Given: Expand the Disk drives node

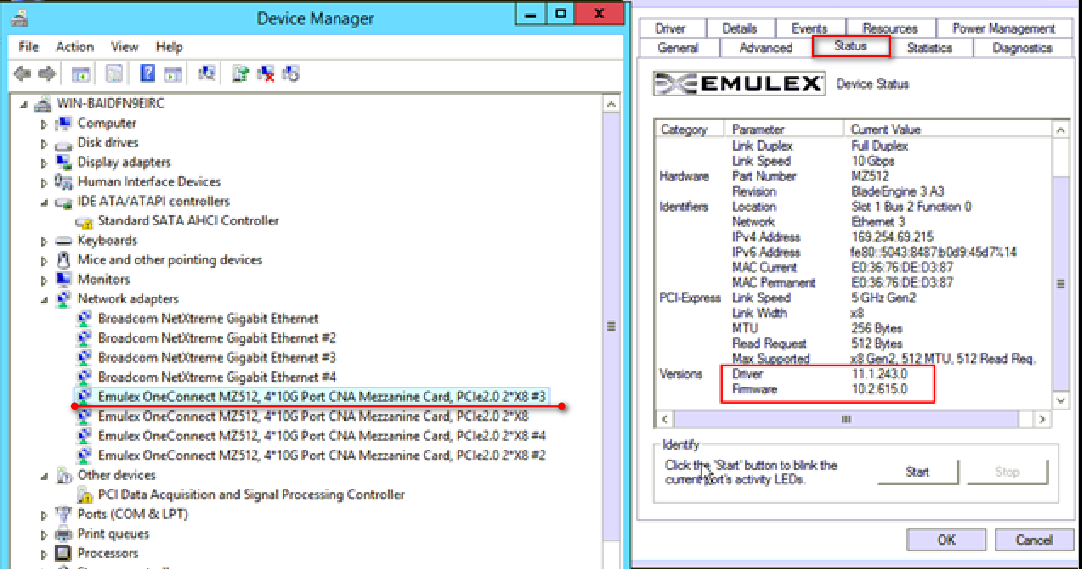Looking at the screenshot, I should pos(43,143).
